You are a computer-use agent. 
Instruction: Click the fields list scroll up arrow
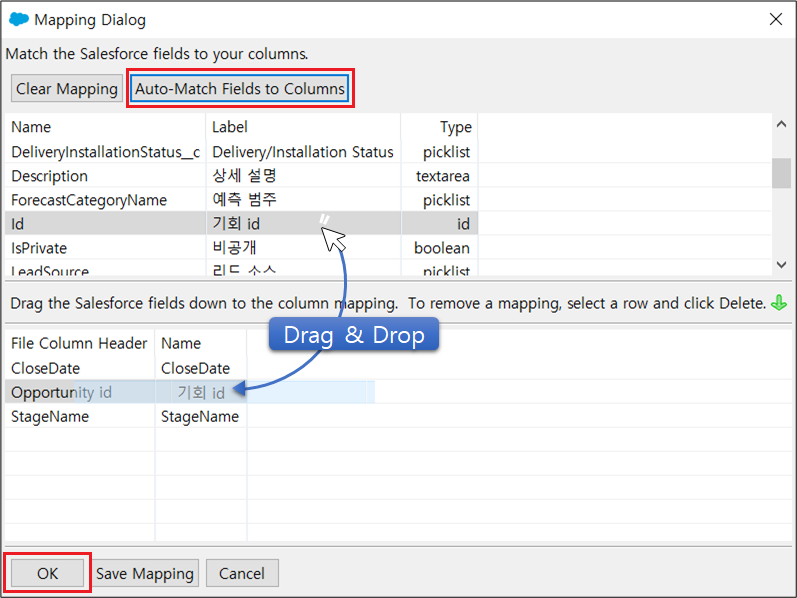click(781, 124)
